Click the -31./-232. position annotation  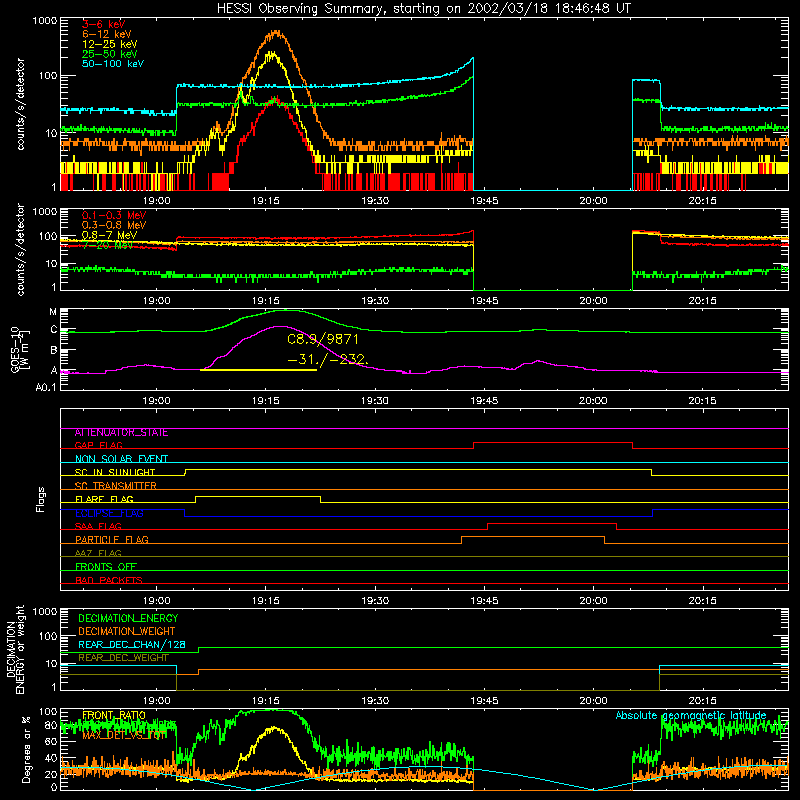tap(328, 359)
